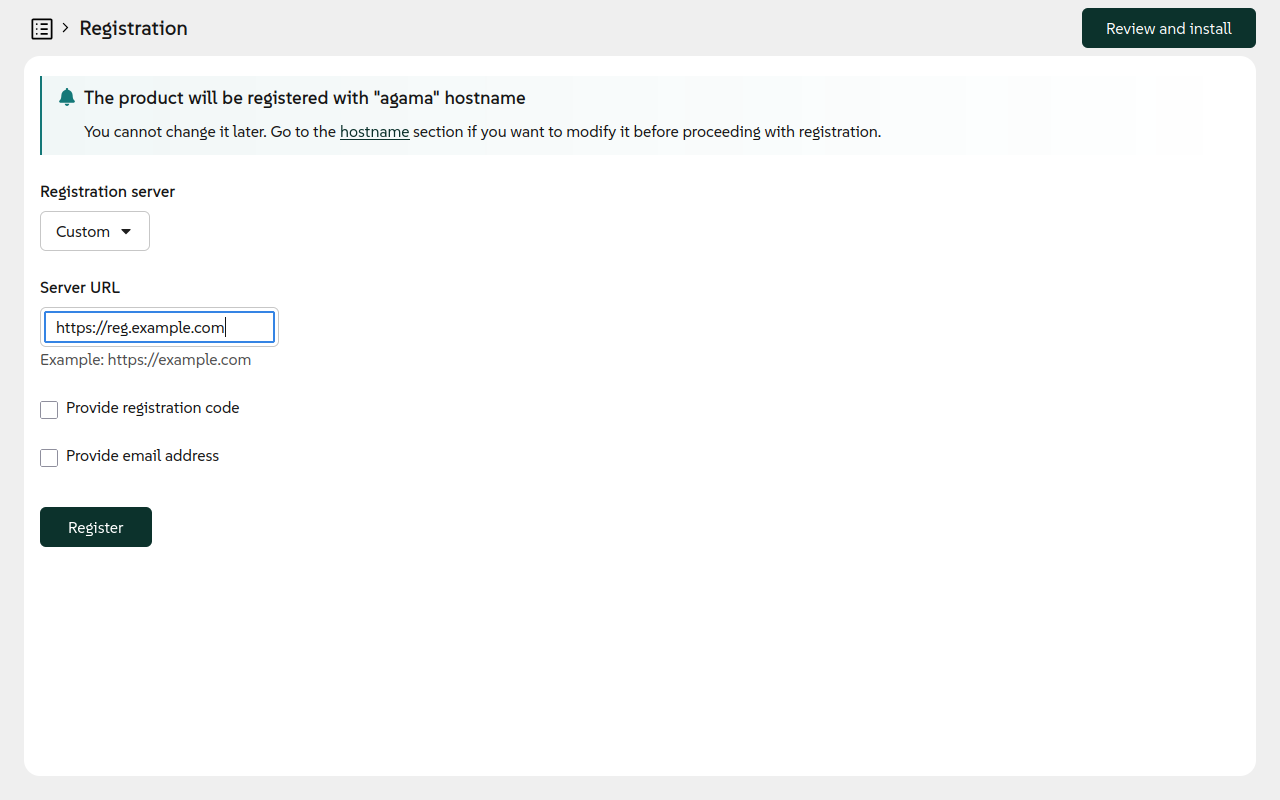Image resolution: width=1280 pixels, height=800 pixels.
Task: Check the Provide email address box
Action: 49,457
